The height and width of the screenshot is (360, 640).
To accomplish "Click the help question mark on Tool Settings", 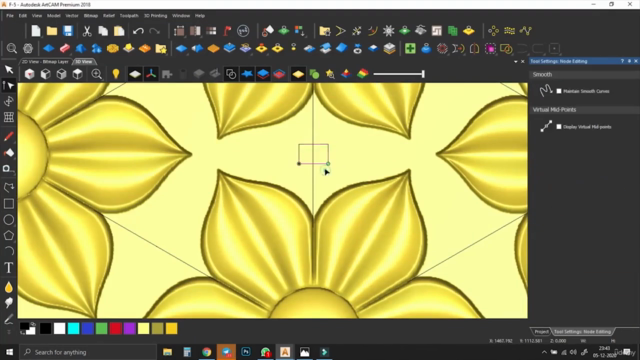I will pos(622,61).
